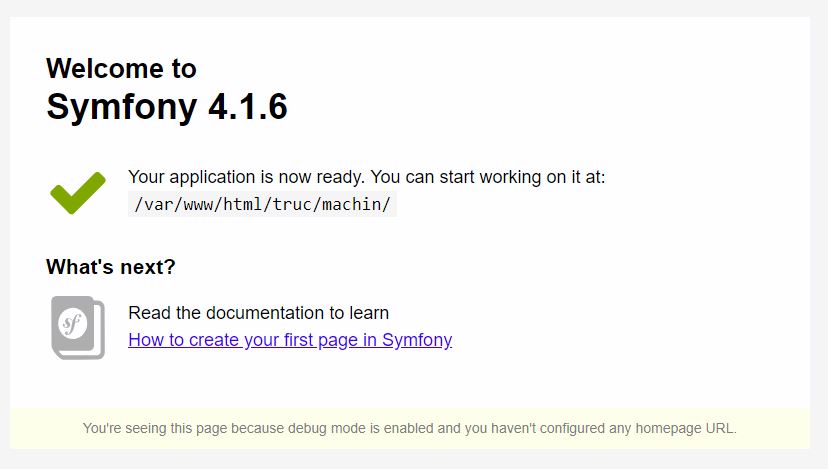This screenshot has width=828, height=469.
Task: Click the green checkmark icon
Action: [77, 192]
